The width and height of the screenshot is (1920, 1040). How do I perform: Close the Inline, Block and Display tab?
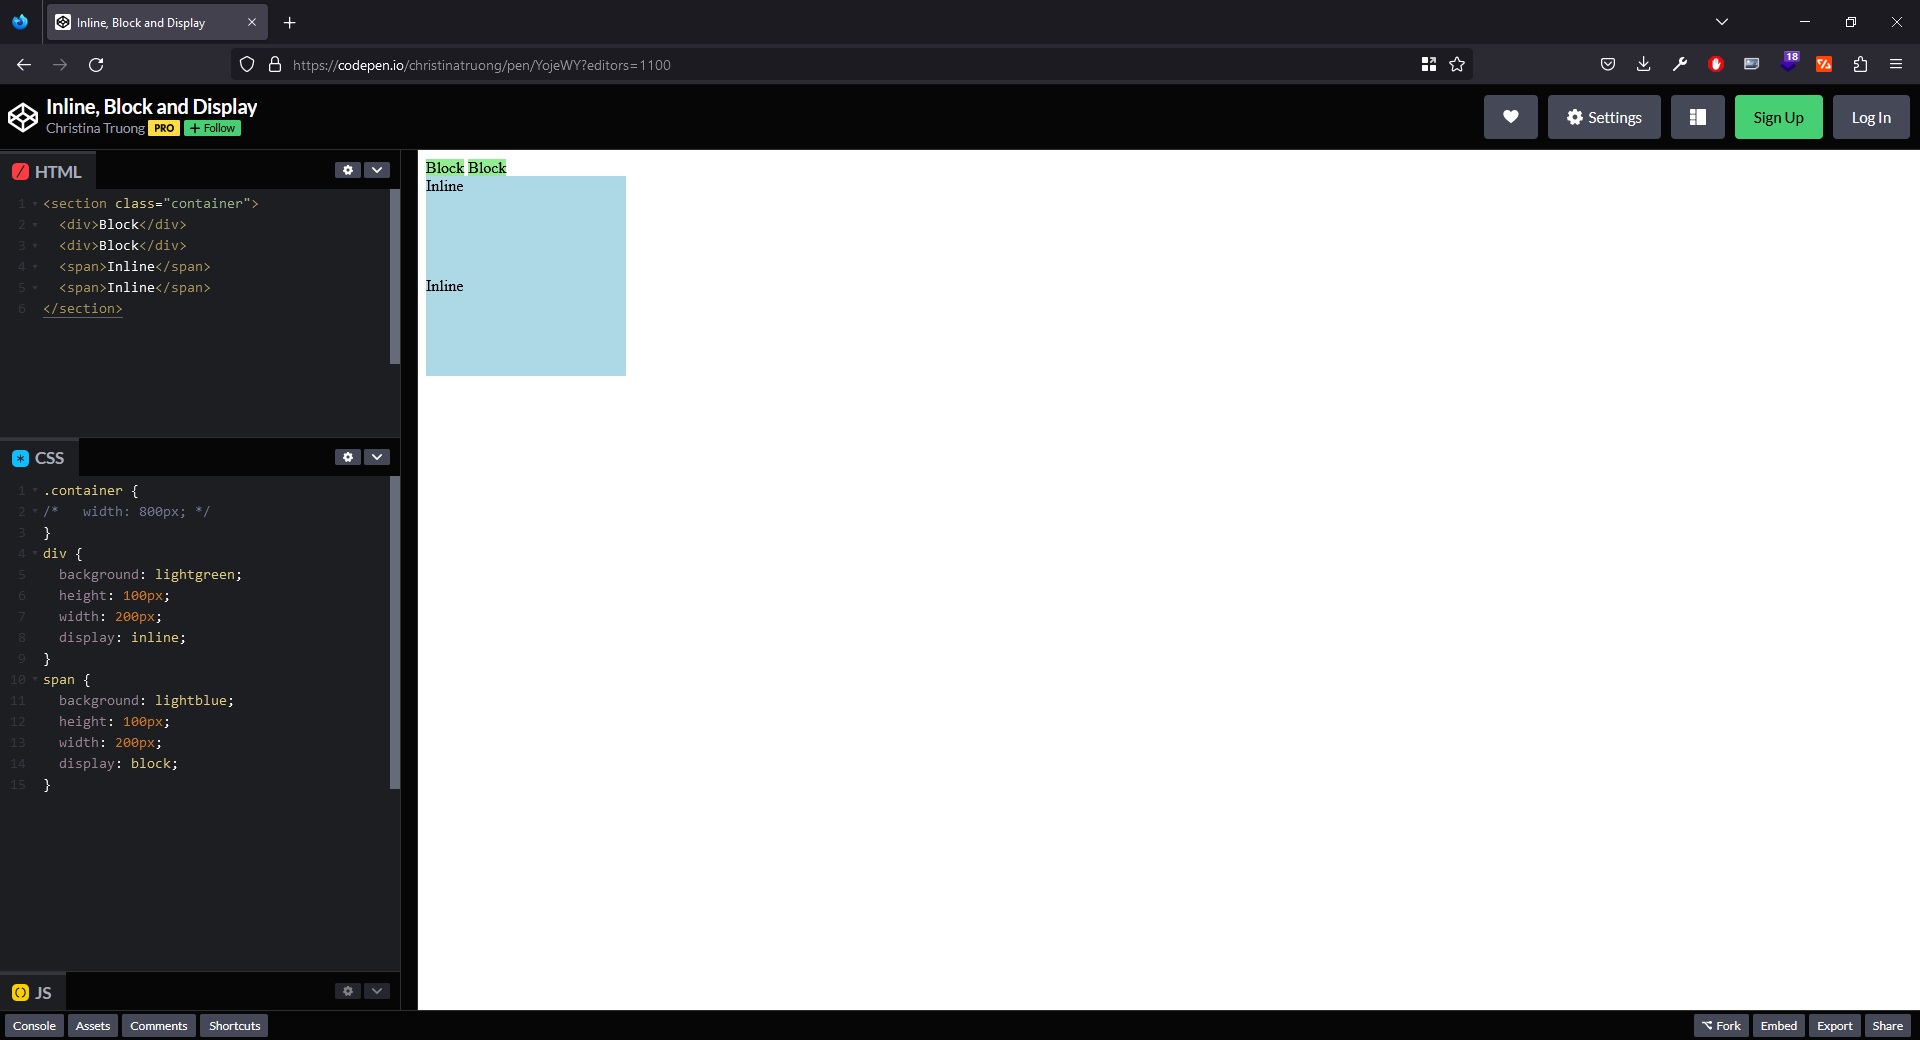pos(252,22)
